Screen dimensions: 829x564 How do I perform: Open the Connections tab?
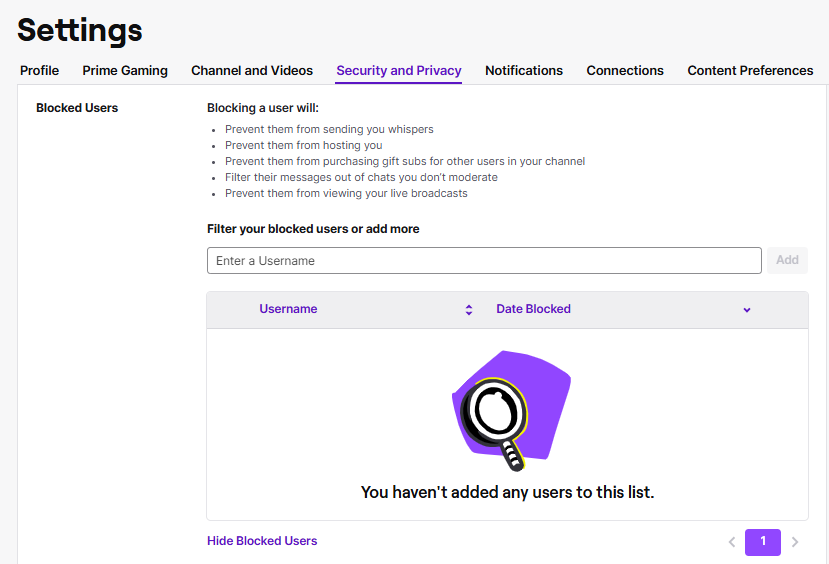[x=625, y=70]
